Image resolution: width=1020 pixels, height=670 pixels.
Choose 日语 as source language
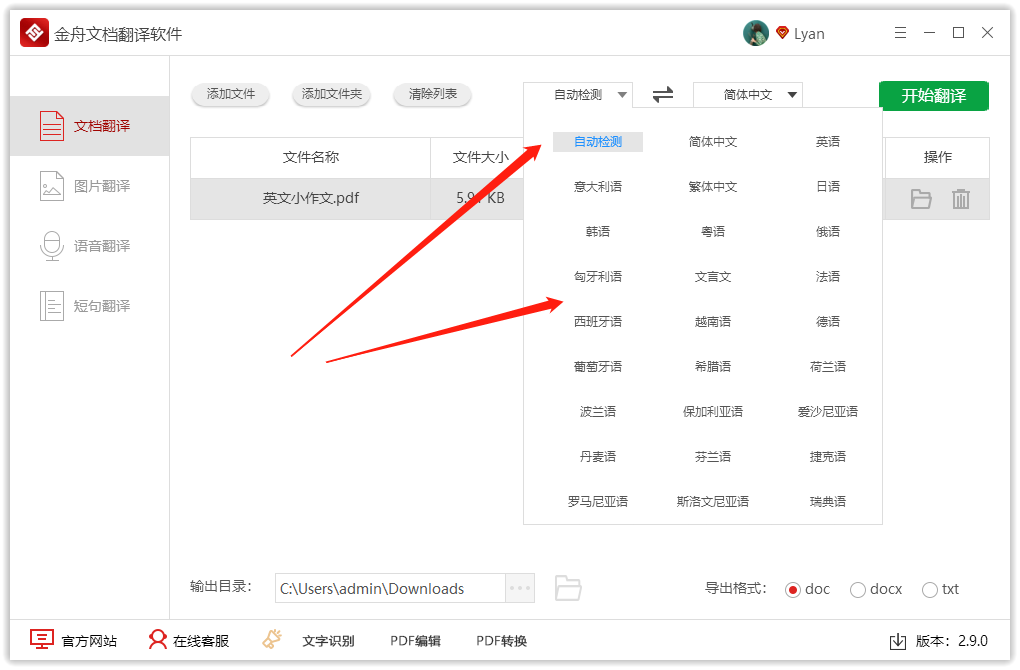pos(828,186)
